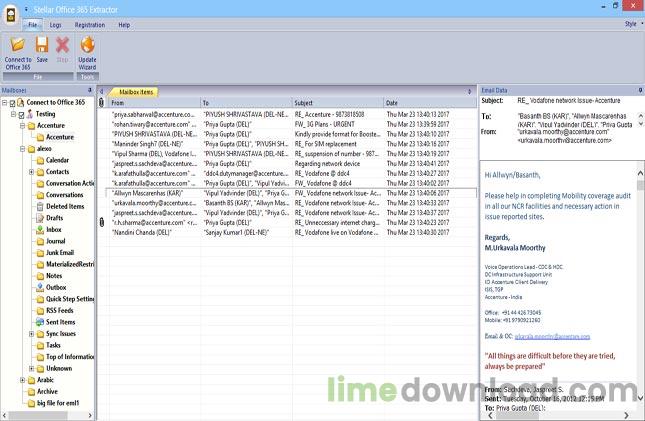This screenshot has width=645, height=421.
Task: Click the Calendar folder icon
Action: [40, 160]
